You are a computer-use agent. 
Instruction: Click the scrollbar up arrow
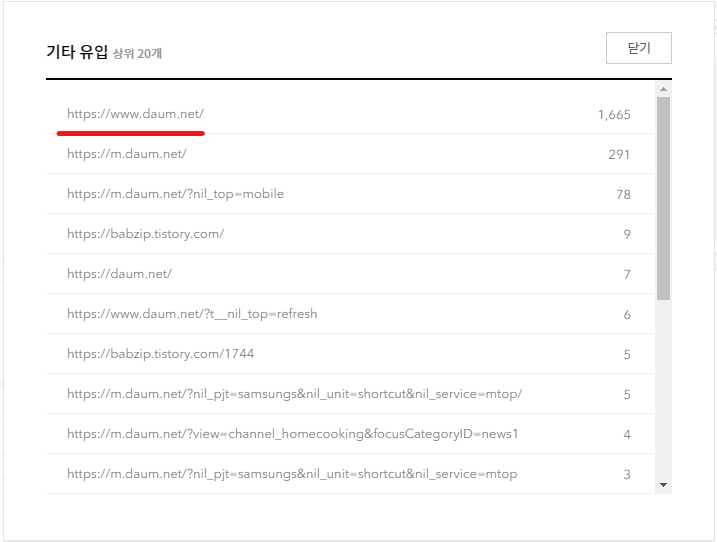(663, 89)
